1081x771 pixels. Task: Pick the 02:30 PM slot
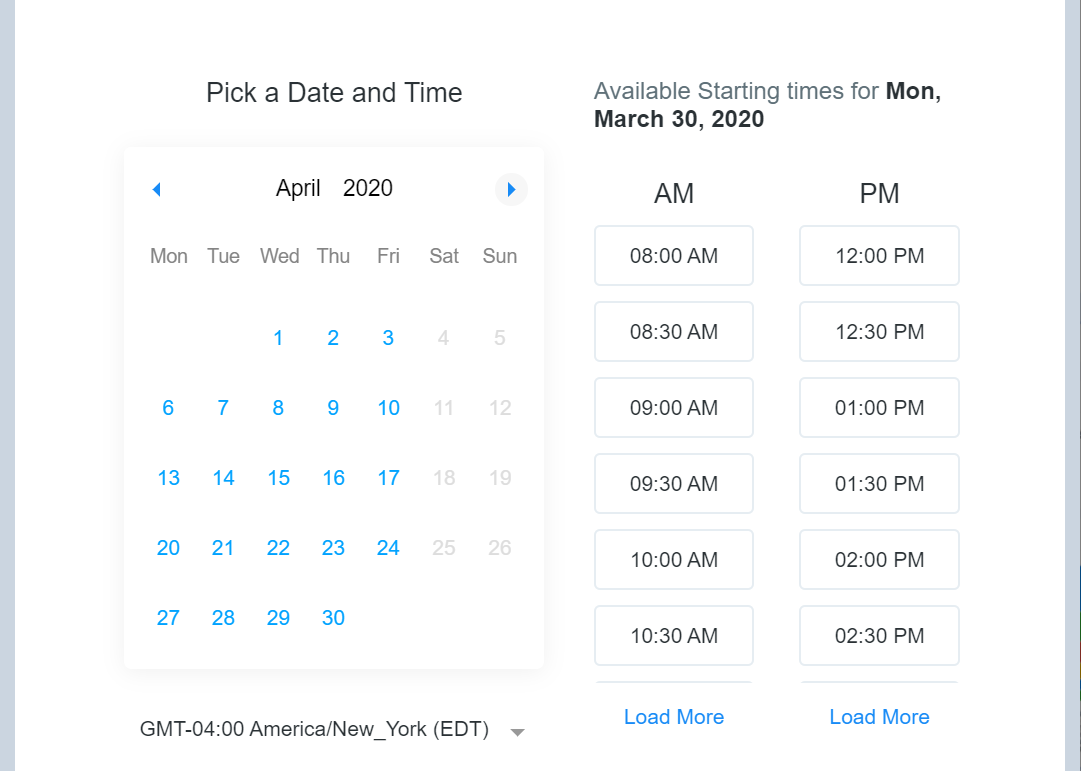[x=879, y=636]
